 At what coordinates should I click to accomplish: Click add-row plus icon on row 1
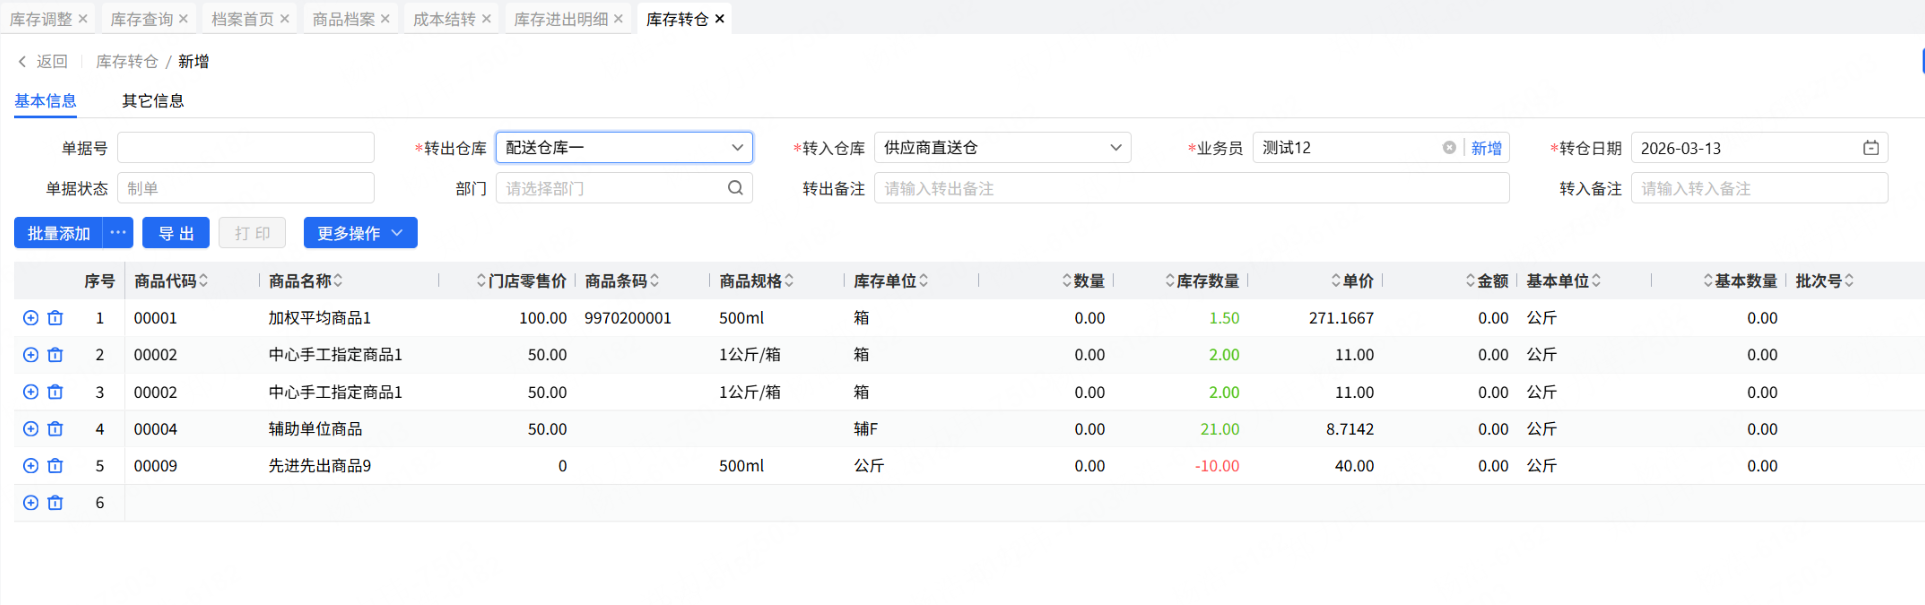31,318
